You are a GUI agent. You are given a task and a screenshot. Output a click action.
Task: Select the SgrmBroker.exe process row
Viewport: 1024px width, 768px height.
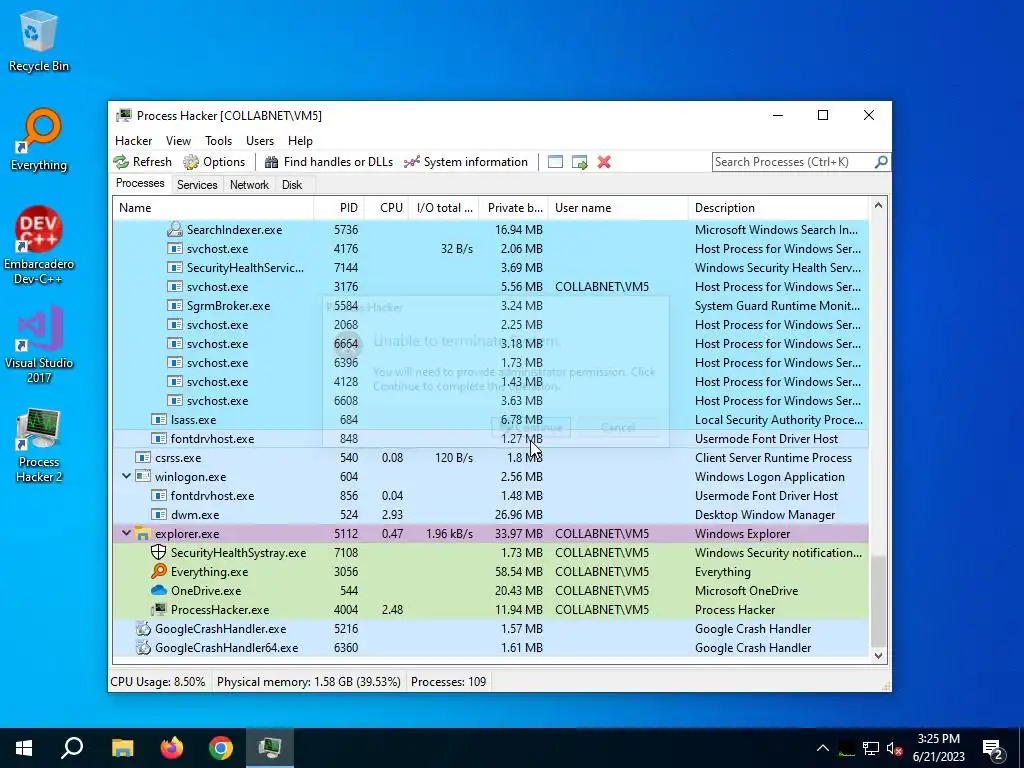click(491, 306)
